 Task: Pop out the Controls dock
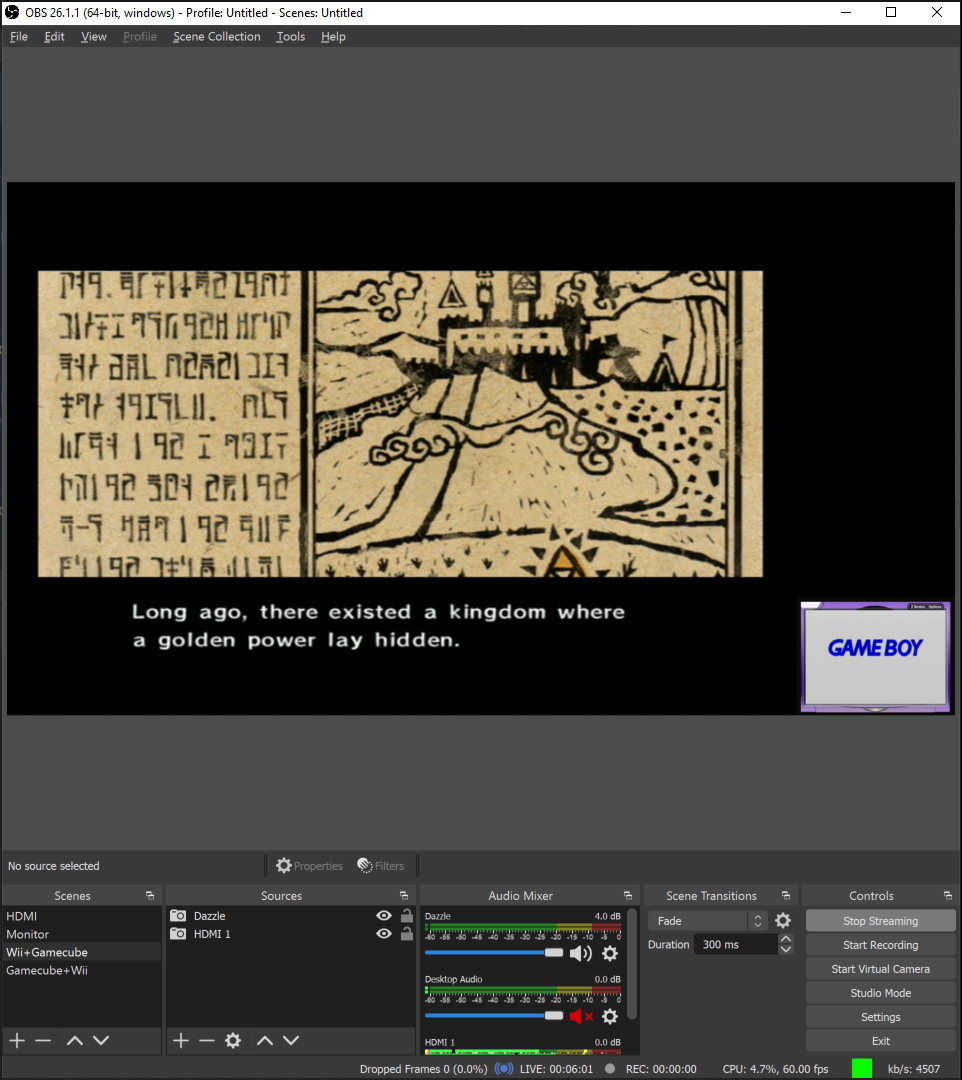pyautogui.click(x=948, y=895)
